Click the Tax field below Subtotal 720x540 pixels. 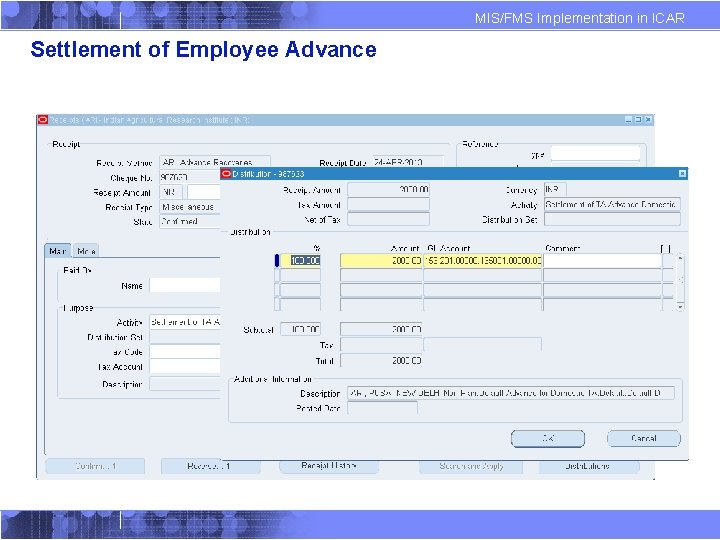381,345
